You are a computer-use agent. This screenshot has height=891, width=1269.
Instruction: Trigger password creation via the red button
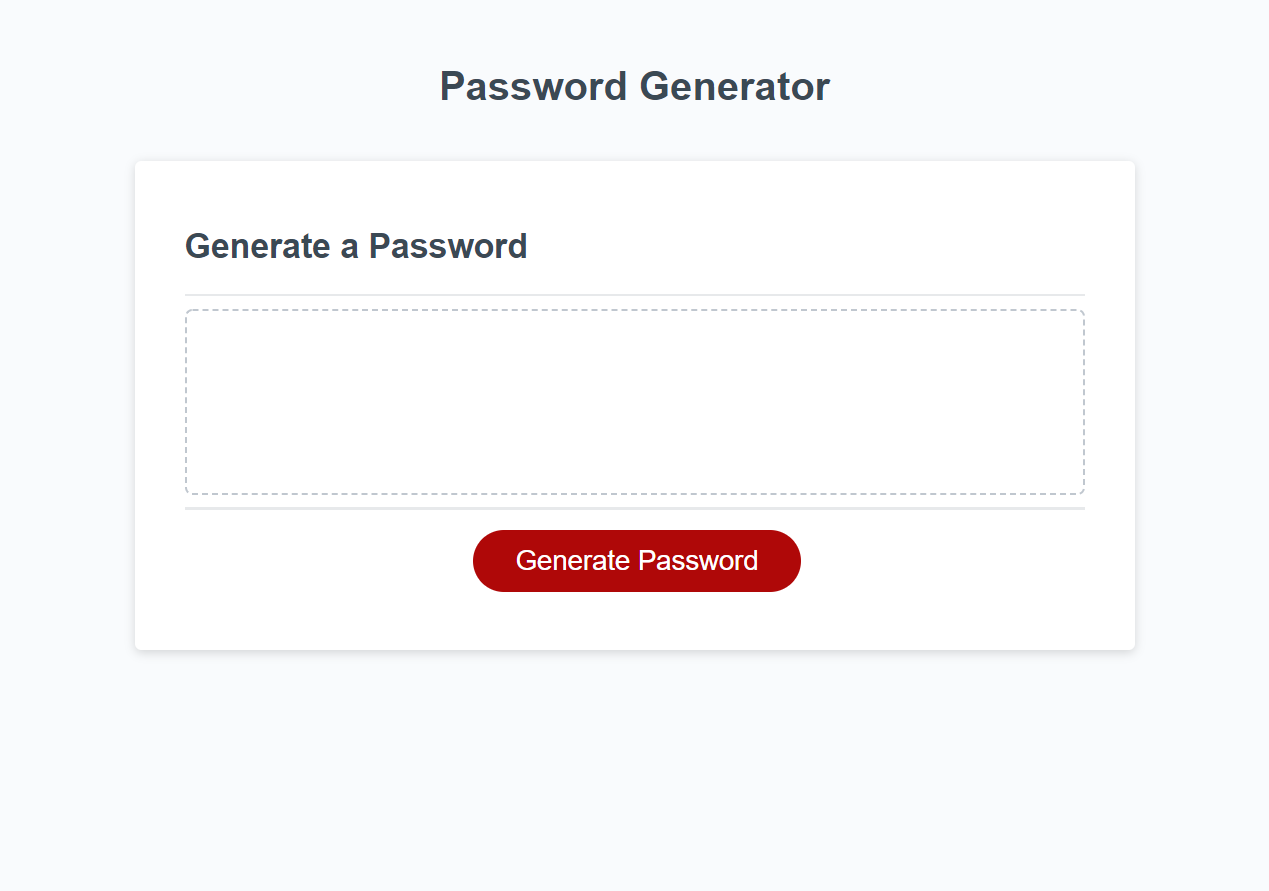pos(636,561)
